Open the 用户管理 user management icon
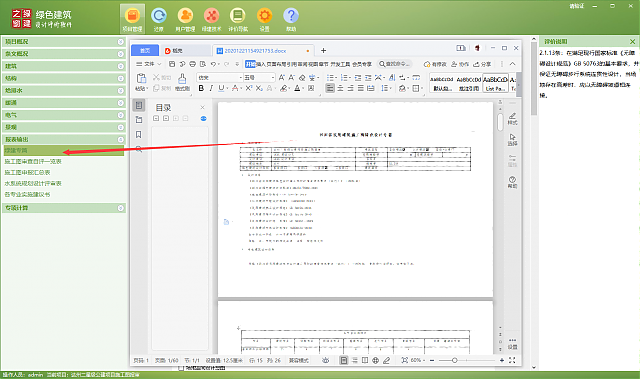This screenshot has width=640, height=379. tap(185, 19)
